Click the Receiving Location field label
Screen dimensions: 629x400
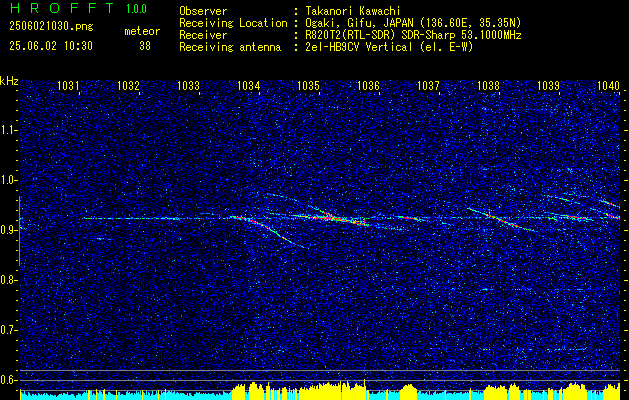coord(233,23)
